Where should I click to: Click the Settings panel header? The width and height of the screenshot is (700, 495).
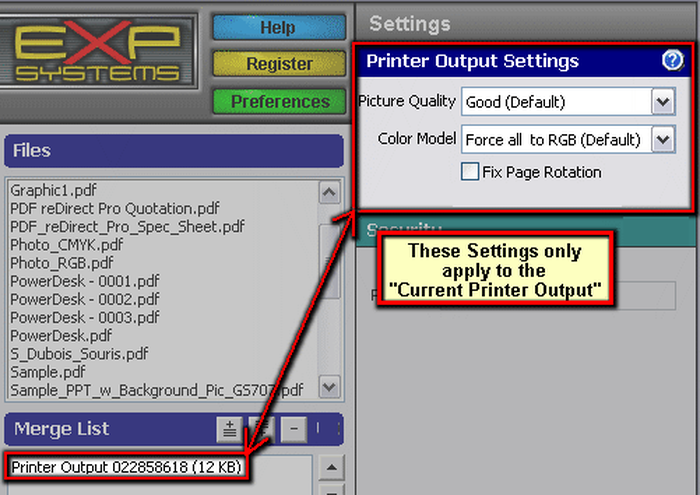click(x=527, y=23)
